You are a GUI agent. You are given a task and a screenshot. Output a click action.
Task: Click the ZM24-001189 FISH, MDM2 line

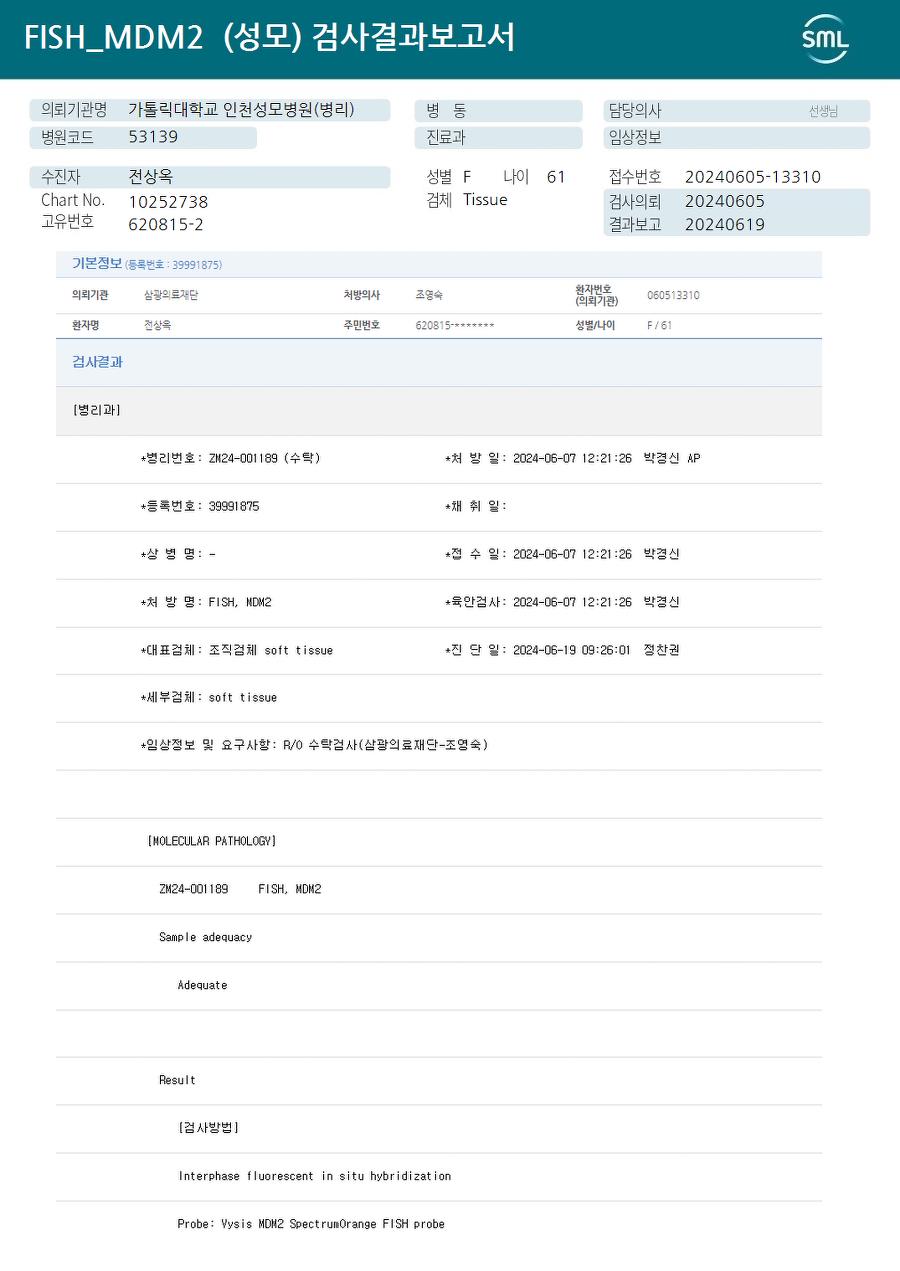[x=240, y=889]
